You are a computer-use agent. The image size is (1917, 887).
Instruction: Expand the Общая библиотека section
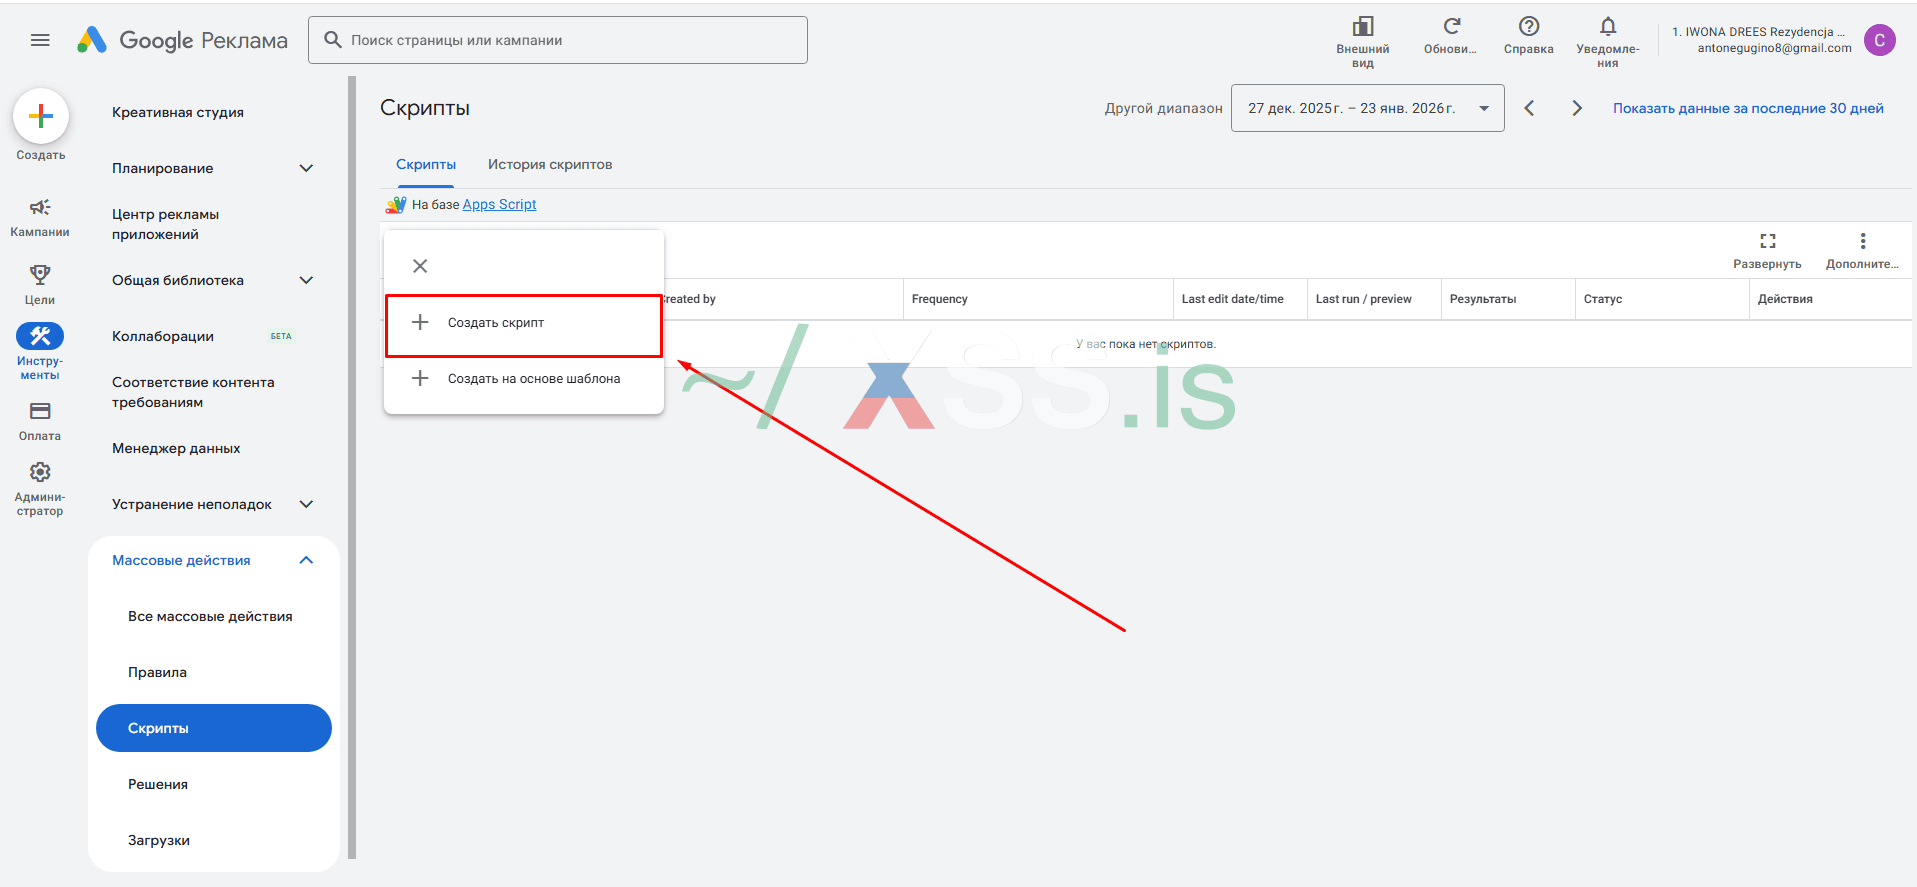click(306, 280)
